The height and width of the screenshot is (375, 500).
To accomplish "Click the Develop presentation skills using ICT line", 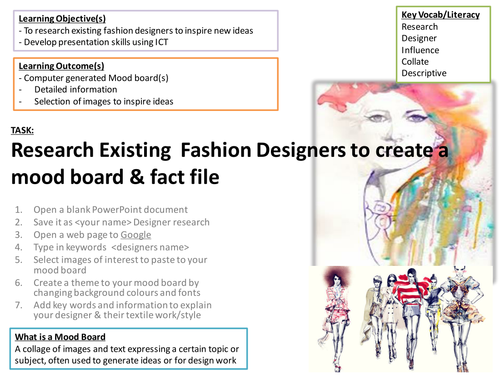I will point(93,42).
